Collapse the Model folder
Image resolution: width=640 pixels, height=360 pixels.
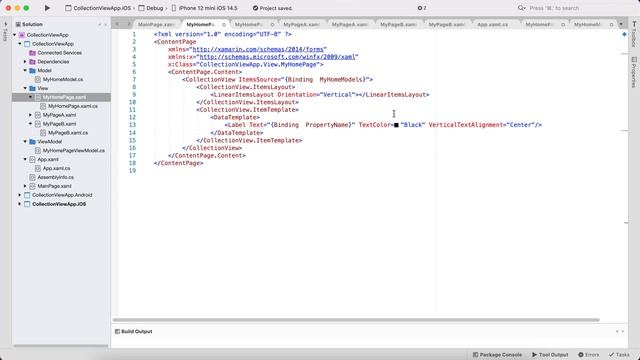[25, 71]
